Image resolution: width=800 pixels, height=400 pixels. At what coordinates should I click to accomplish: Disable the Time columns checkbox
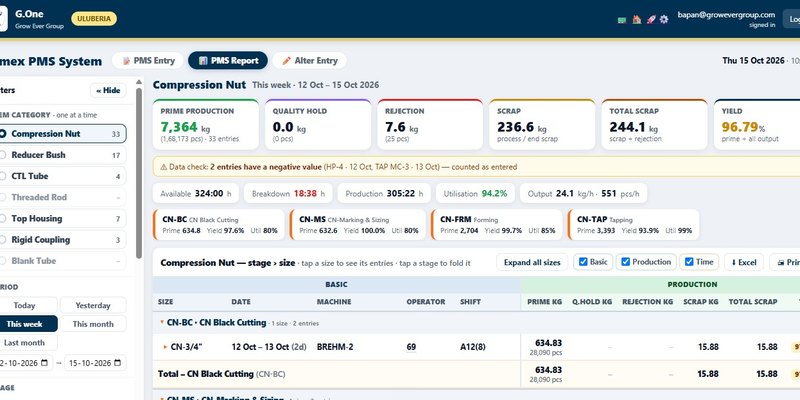pos(689,262)
